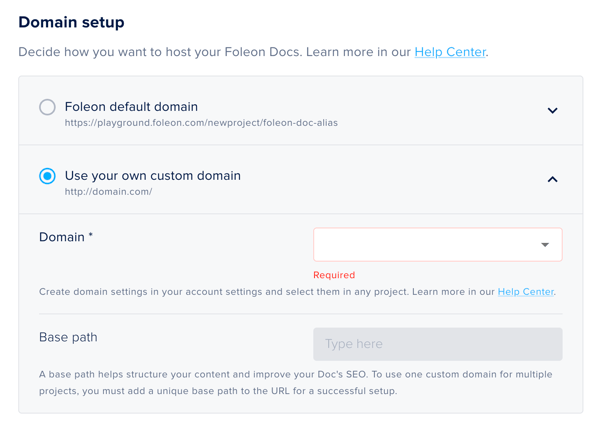Expand the Foleon default domain section chevron
The width and height of the screenshot is (600, 431).
pyautogui.click(x=552, y=111)
